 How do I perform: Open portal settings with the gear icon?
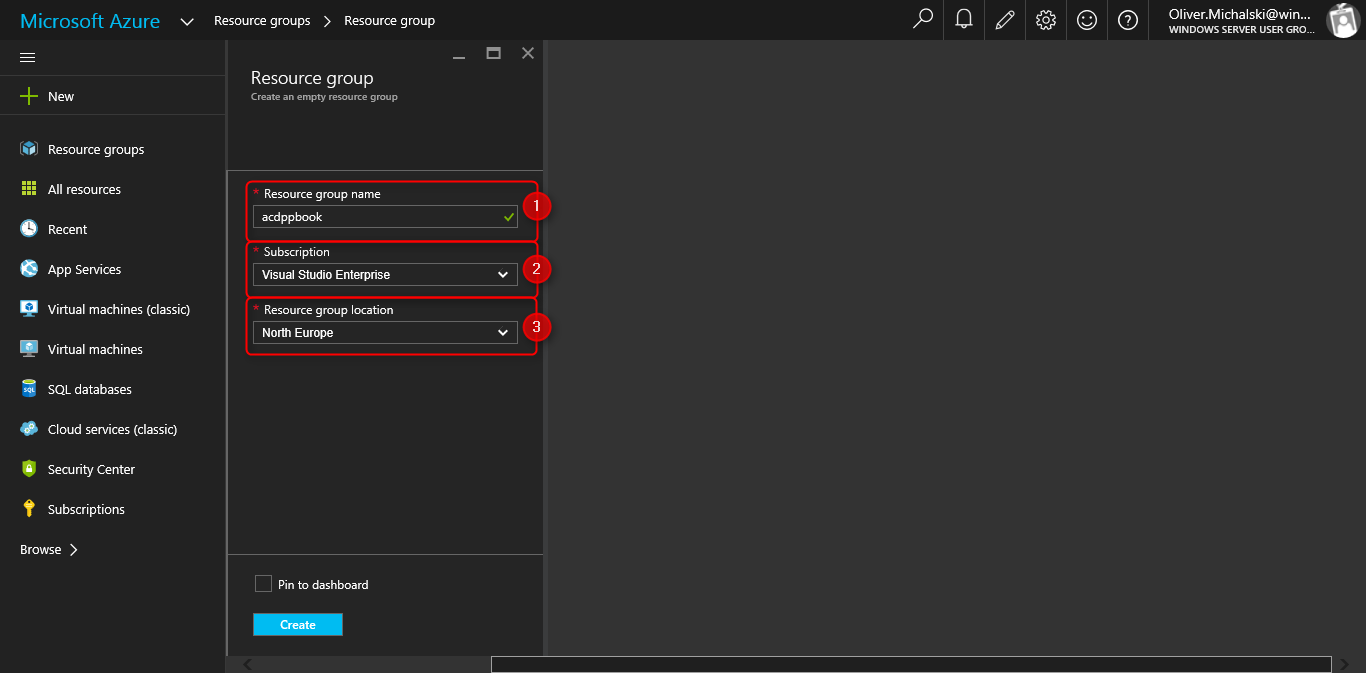tap(1046, 19)
